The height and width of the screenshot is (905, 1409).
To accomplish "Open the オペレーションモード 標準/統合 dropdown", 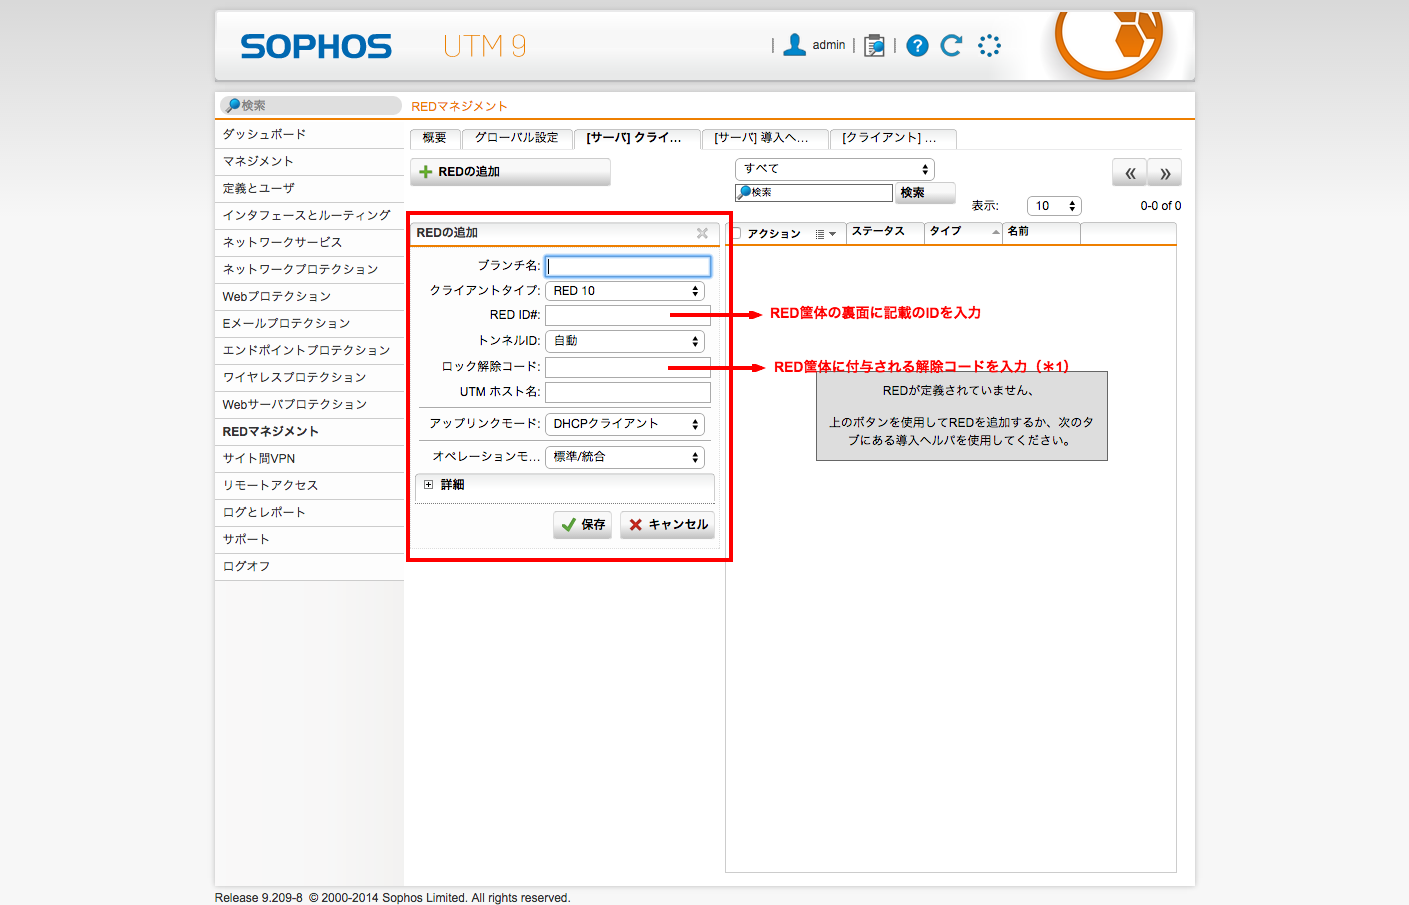I will click(625, 457).
